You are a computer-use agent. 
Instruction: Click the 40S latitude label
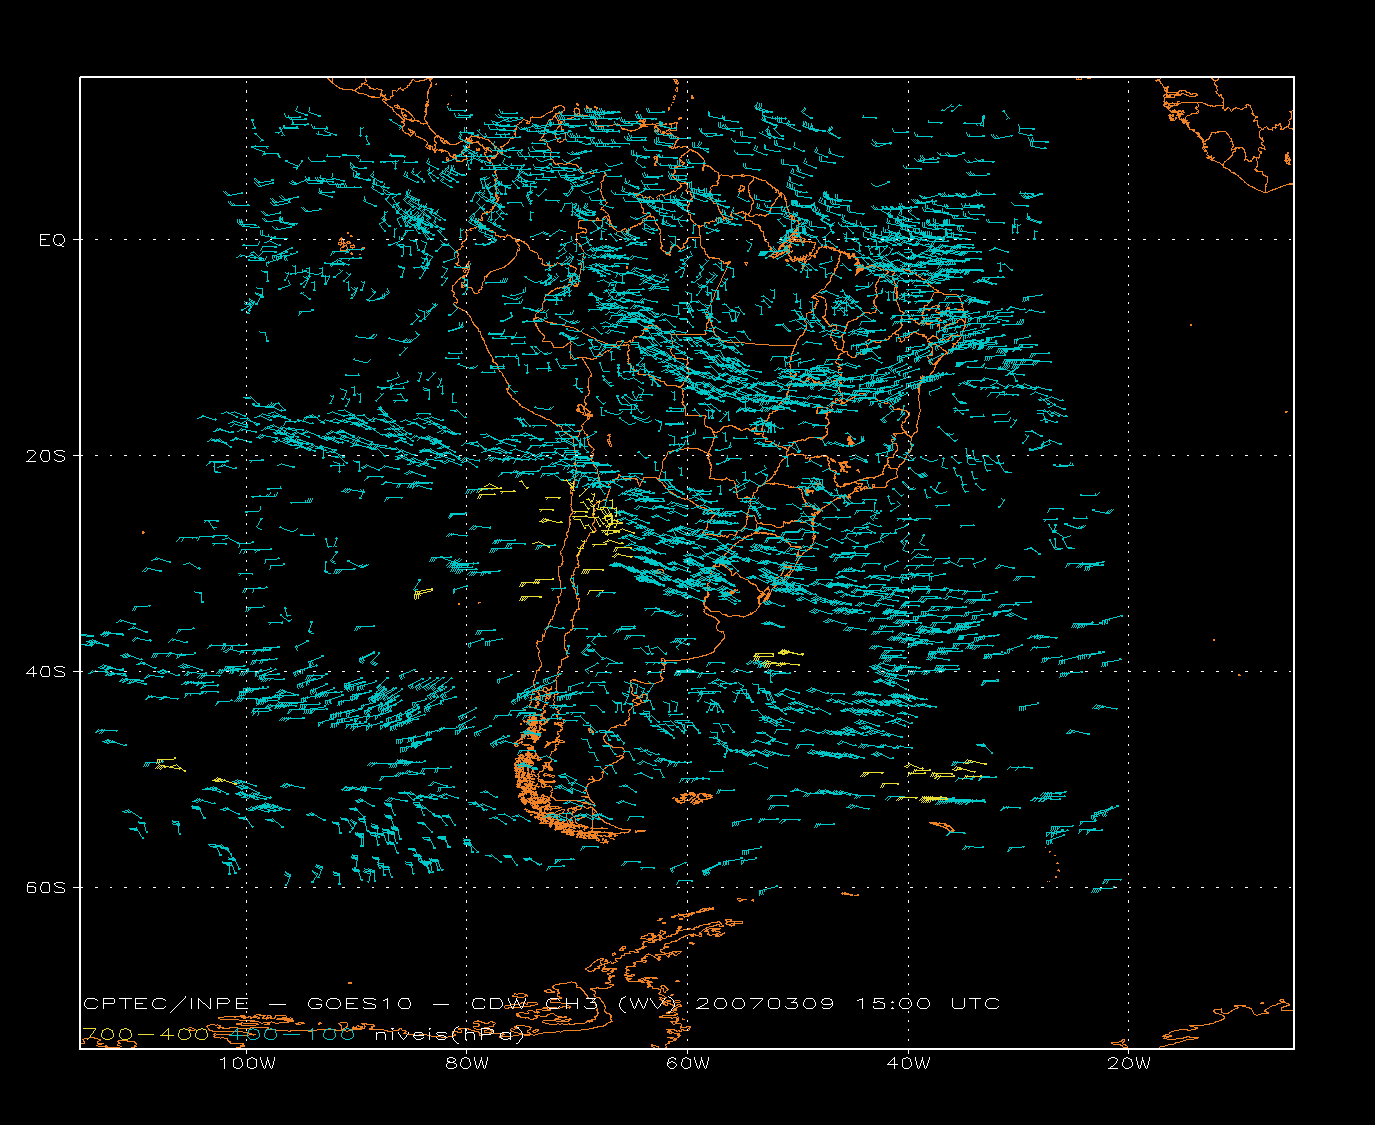pyautogui.click(x=45, y=672)
